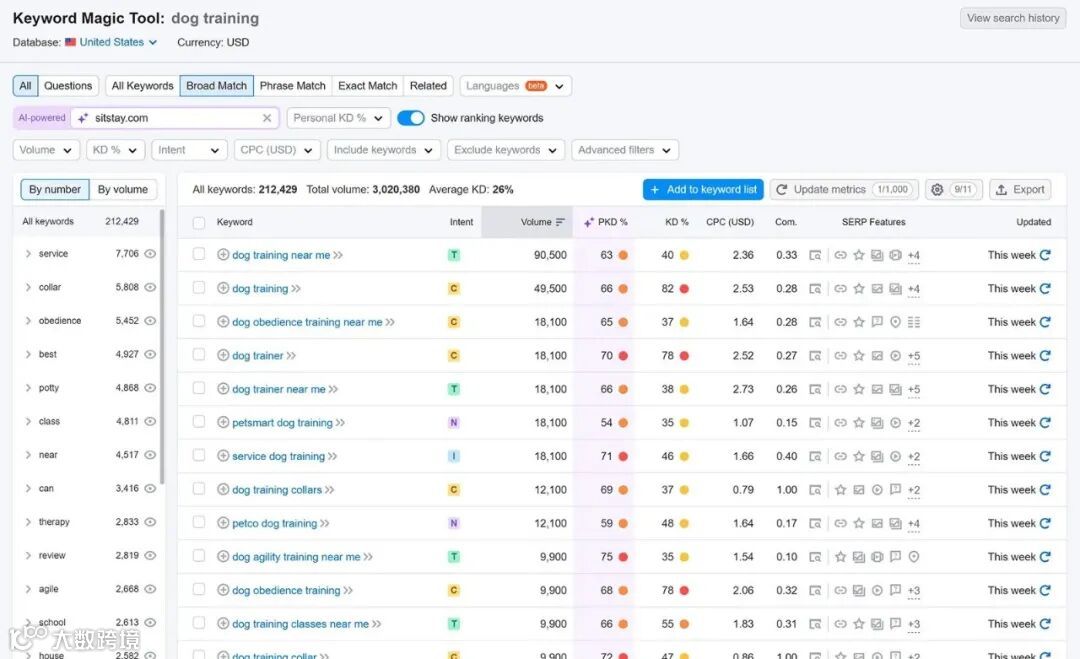
Task: Informational intent badge for service dog training
Action: coord(454,456)
